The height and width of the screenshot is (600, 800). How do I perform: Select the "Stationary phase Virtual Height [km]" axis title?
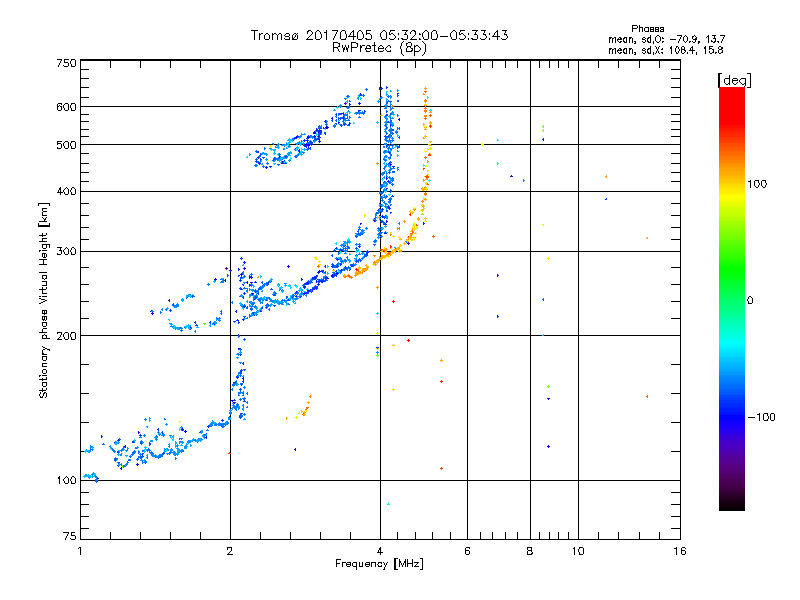click(44, 301)
